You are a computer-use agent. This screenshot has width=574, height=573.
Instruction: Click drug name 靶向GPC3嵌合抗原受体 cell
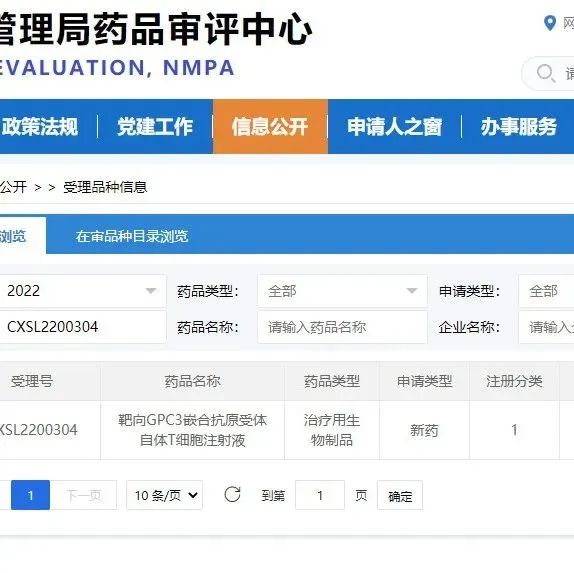coord(193,430)
